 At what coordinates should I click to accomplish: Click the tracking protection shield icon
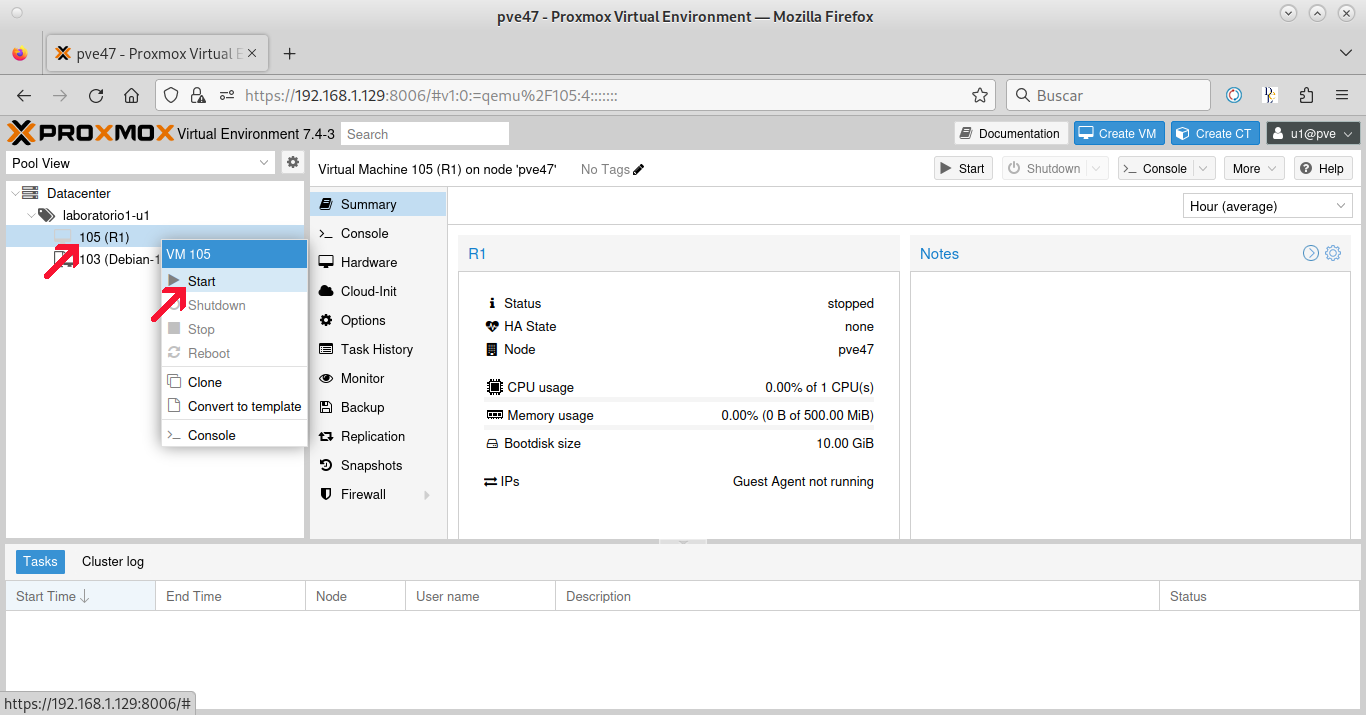pyautogui.click(x=171, y=95)
